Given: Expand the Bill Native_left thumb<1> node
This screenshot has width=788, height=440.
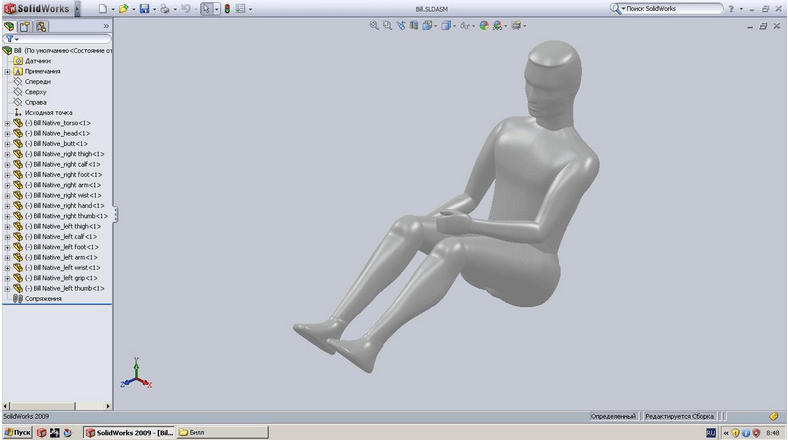Looking at the screenshot, I should tap(7, 288).
